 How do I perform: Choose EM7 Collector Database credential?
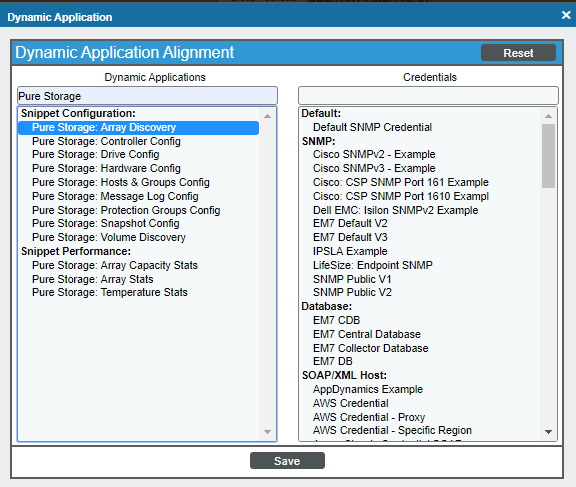click(371, 349)
